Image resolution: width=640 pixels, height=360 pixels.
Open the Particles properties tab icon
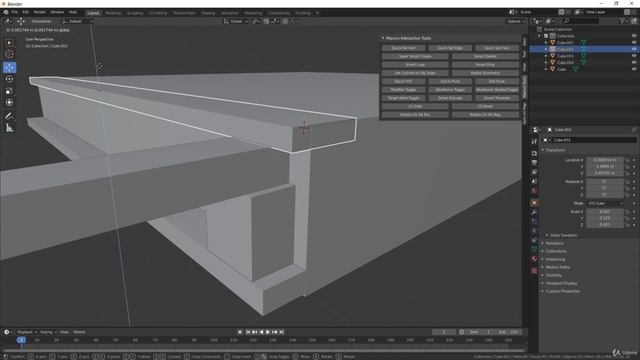[x=534, y=221]
